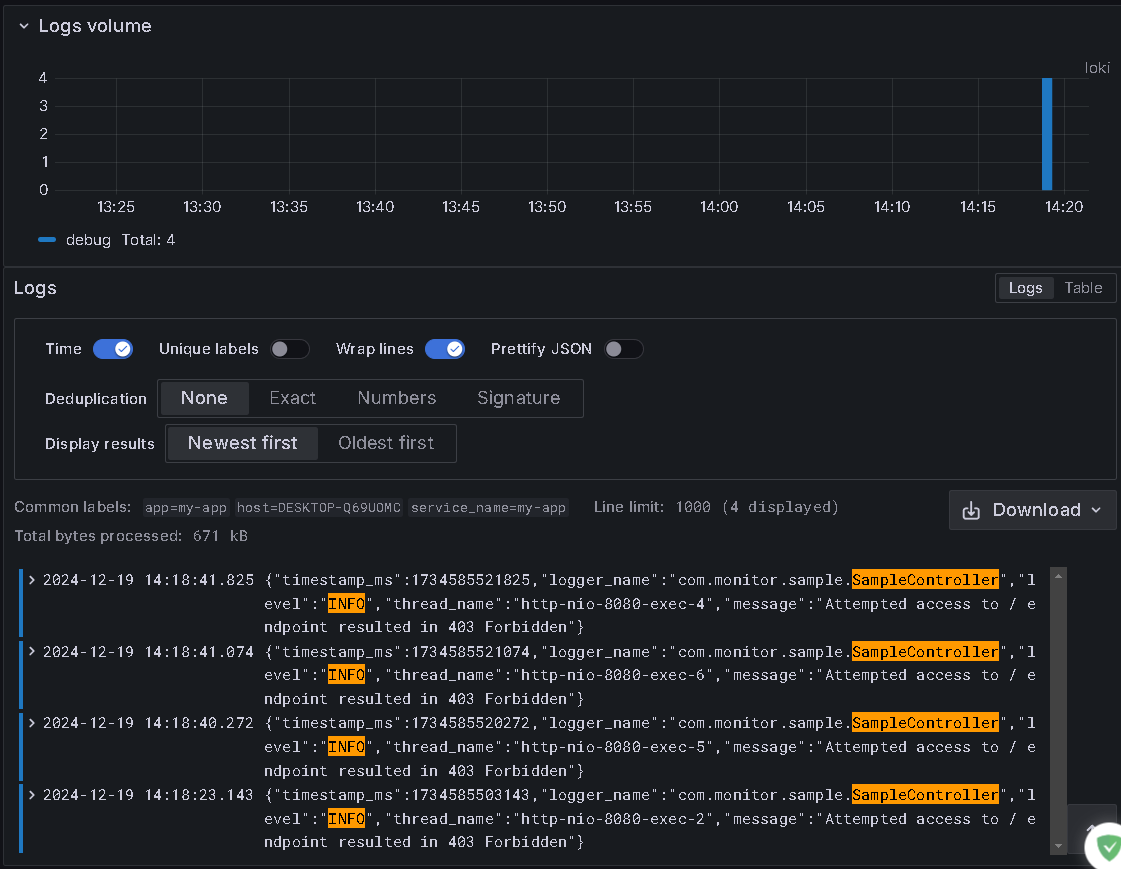Expand the log row at 14:18:23.143
Screen dimensions: 1121x869
31,795
